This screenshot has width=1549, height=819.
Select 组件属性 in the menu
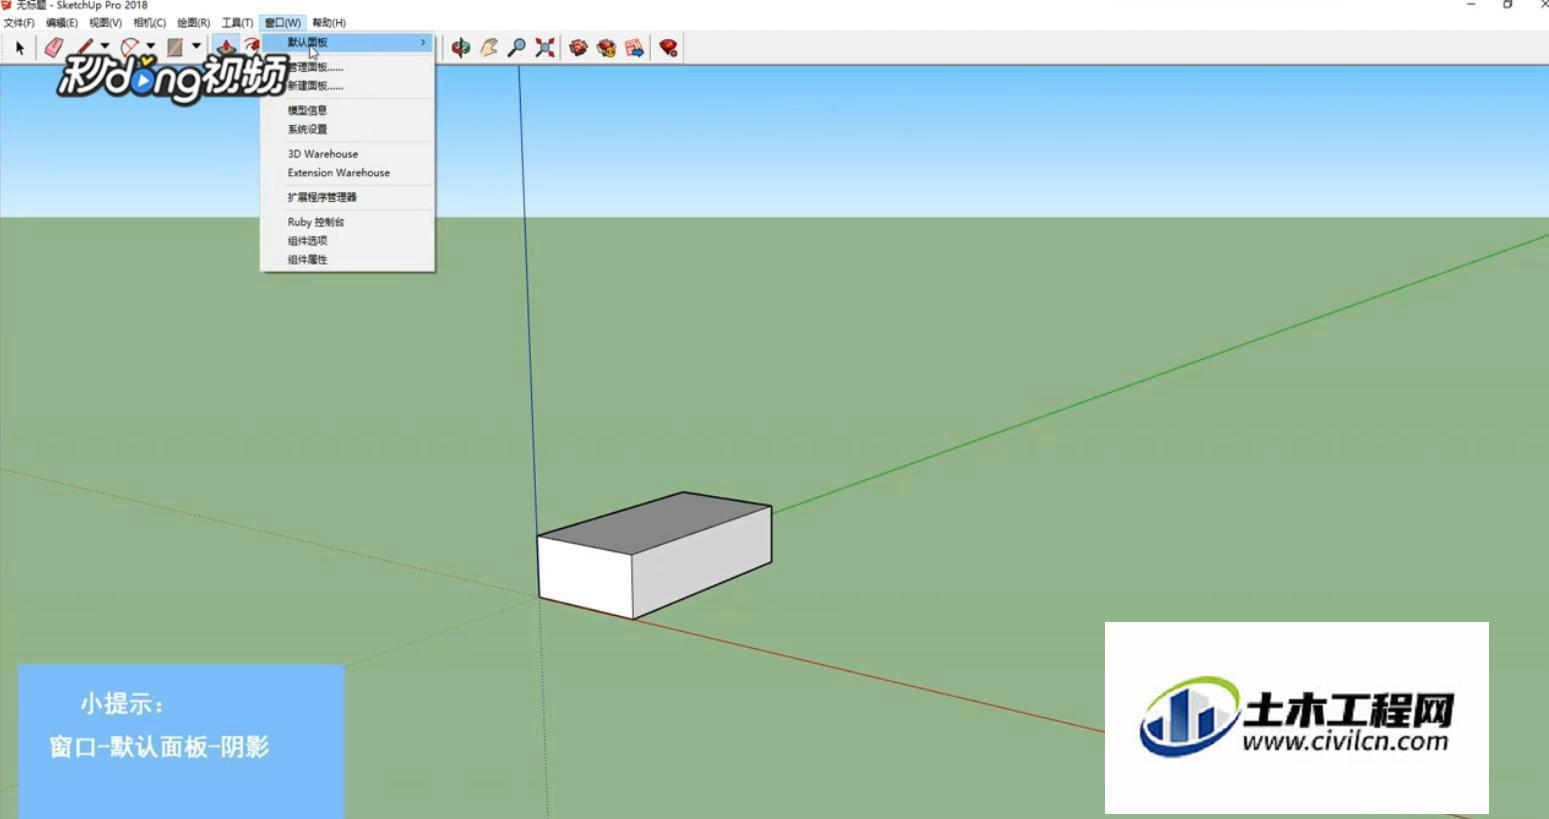click(x=348, y=259)
